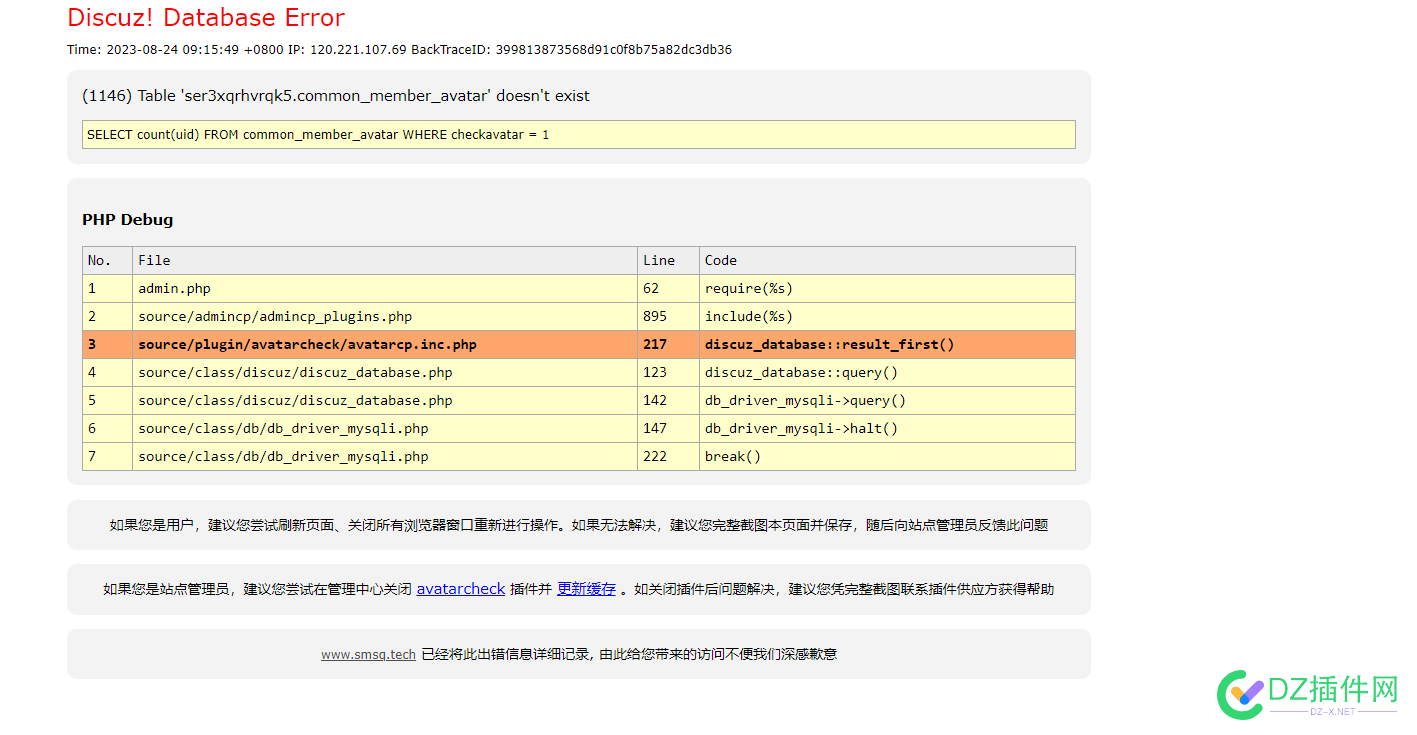The height and width of the screenshot is (735, 1417).
Task: Click line number 142 cell
Action: [668, 400]
